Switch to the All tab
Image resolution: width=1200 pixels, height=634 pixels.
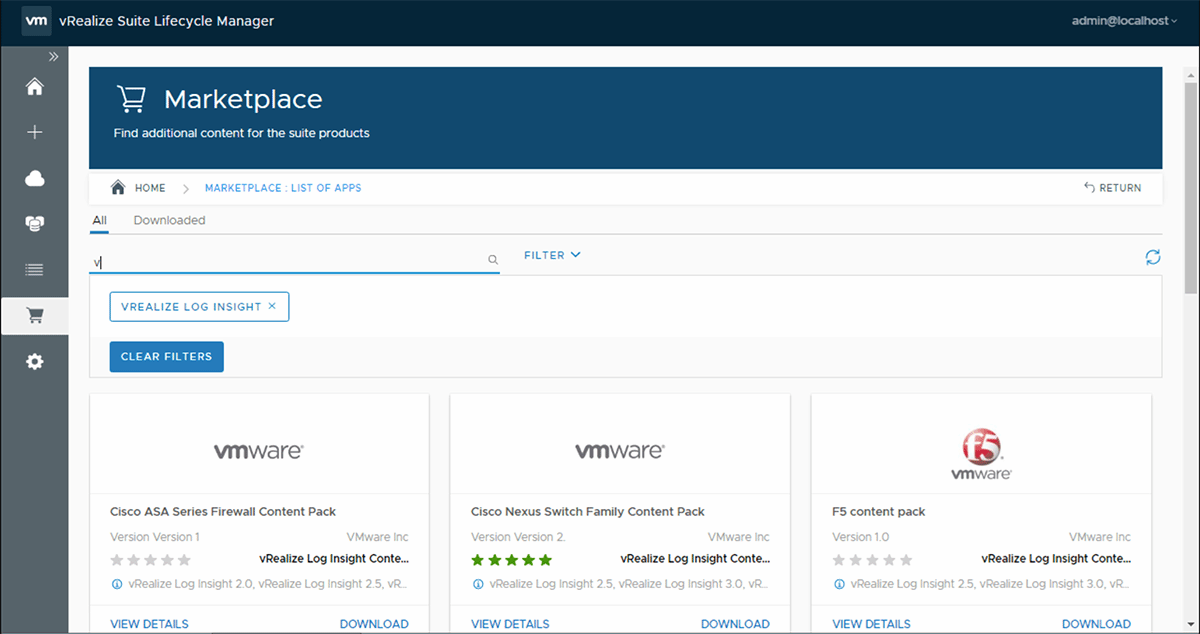99,220
